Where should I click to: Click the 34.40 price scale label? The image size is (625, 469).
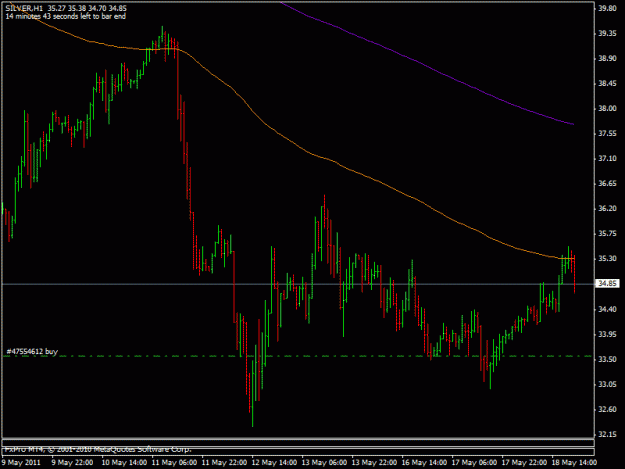(x=607, y=309)
